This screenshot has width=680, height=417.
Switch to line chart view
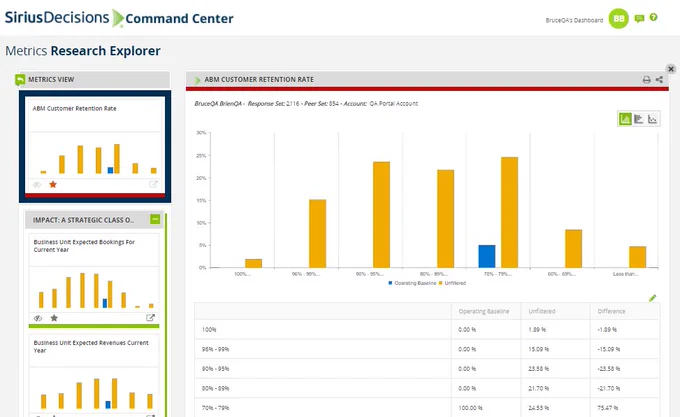pyautogui.click(x=652, y=119)
